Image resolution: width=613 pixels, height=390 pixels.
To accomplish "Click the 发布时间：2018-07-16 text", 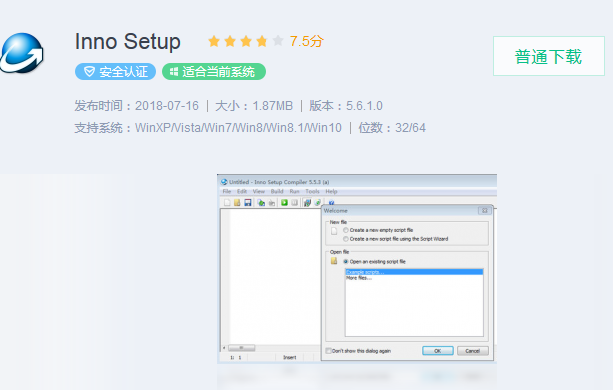I will pos(136,106).
